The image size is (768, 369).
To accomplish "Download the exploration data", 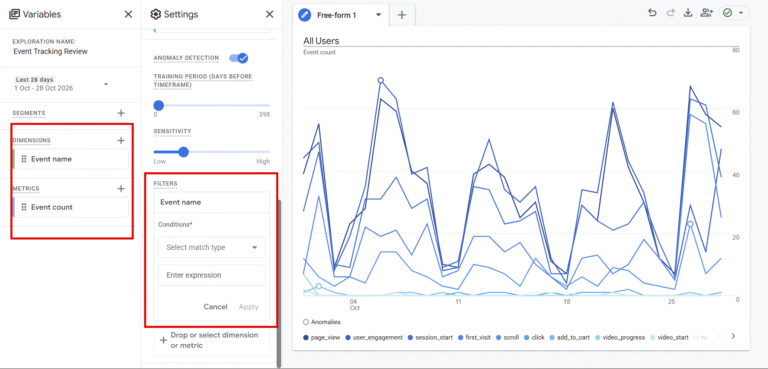I will (688, 13).
